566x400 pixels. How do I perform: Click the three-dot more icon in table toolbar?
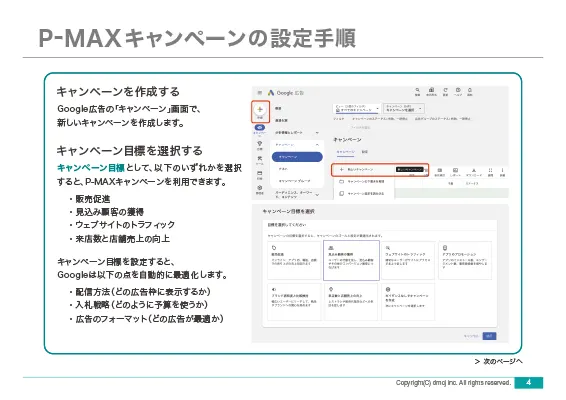click(502, 170)
